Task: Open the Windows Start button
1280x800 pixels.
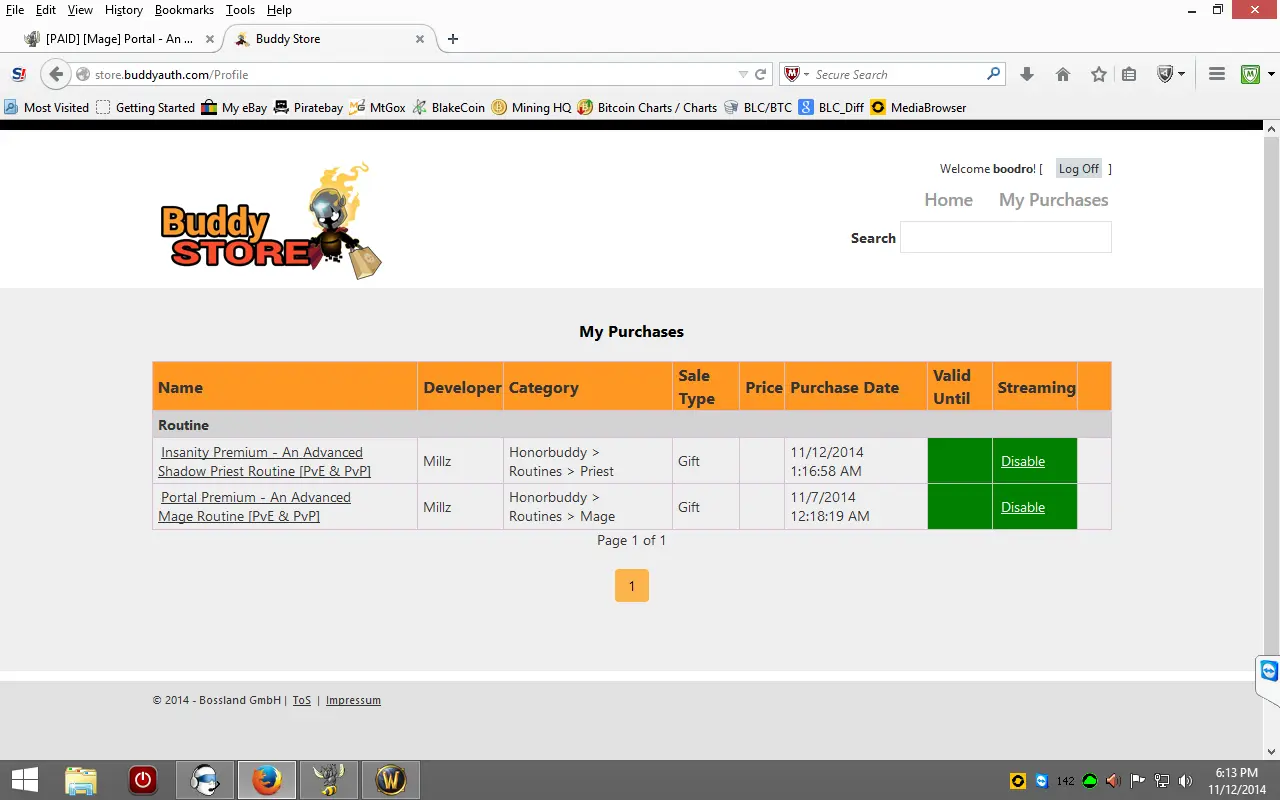Action: (25, 780)
